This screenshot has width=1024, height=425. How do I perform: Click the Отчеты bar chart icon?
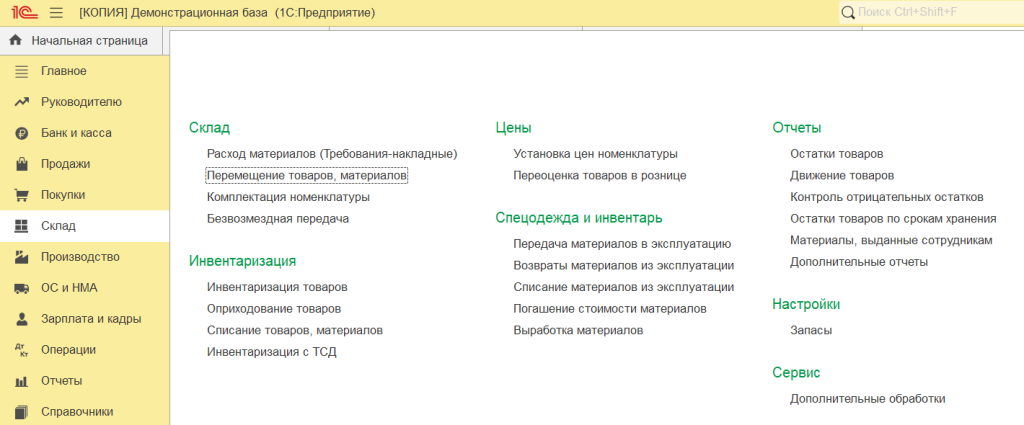(x=22, y=381)
